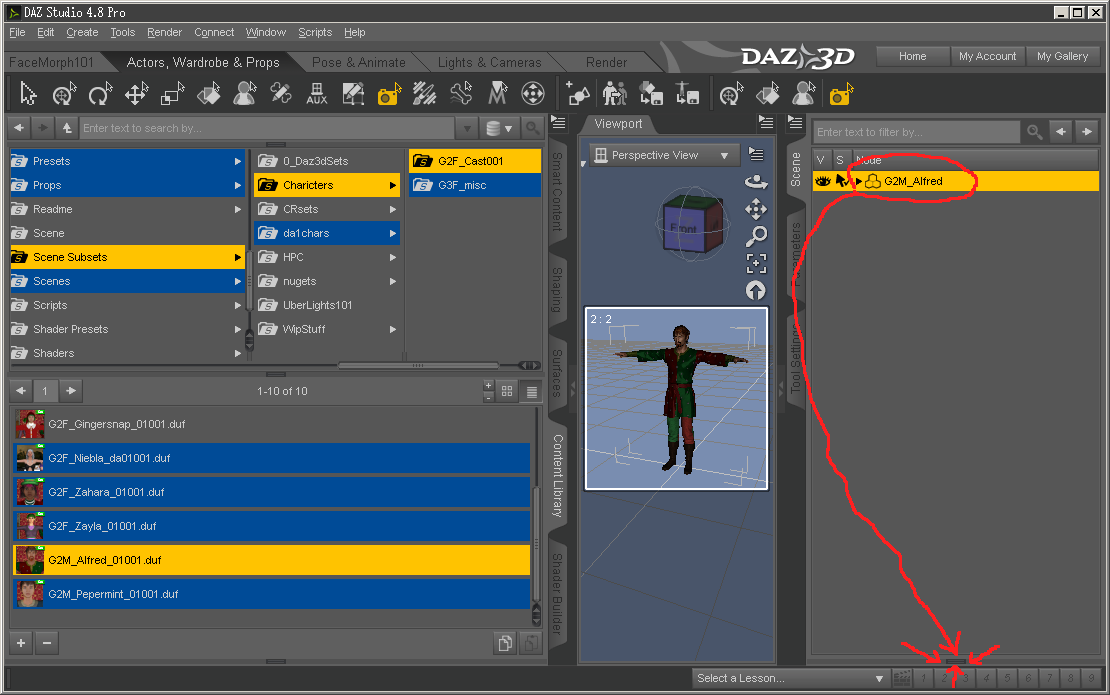1110x695 pixels.
Task: Open Content Library pane options menu
Action: coord(559,123)
